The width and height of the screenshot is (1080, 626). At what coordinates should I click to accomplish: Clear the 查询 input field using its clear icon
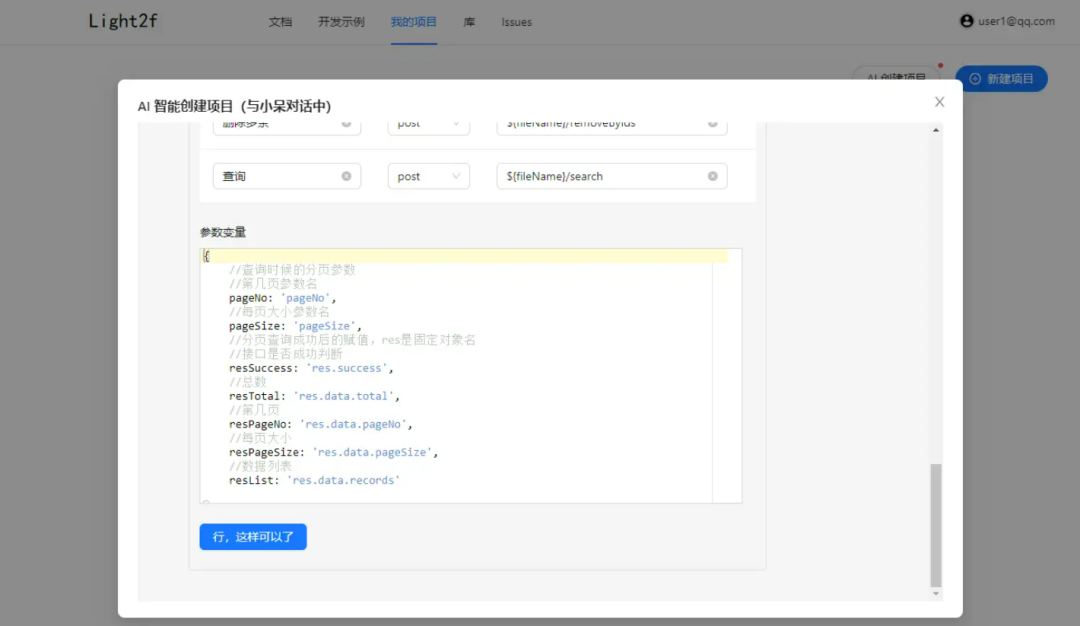(345, 176)
